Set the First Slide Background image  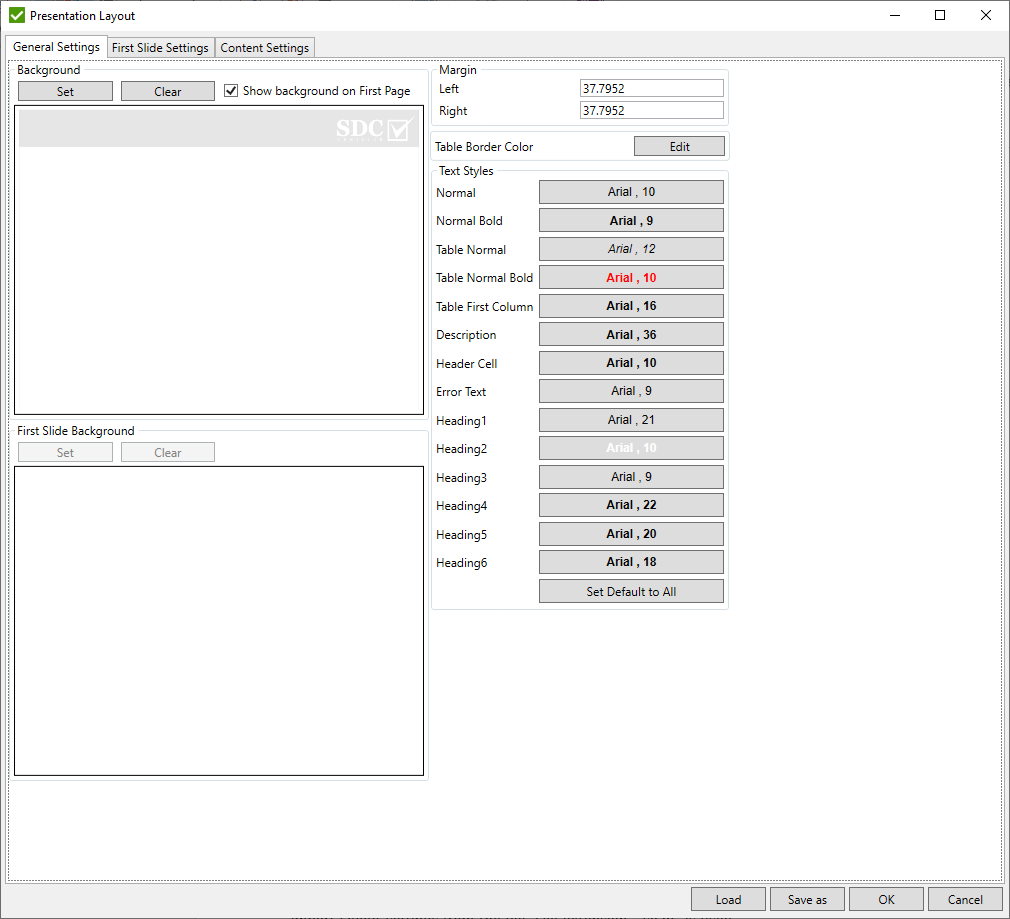[65, 452]
